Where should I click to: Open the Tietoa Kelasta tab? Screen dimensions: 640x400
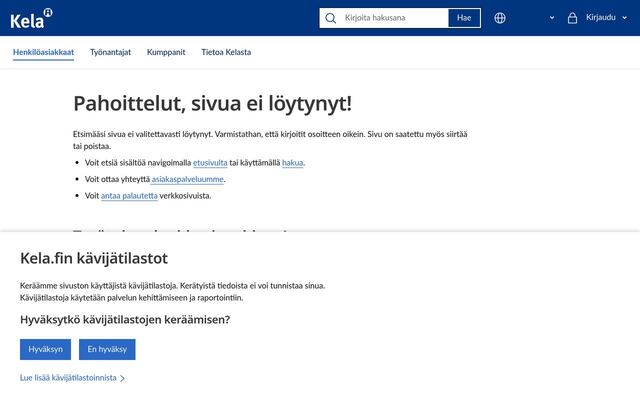point(226,52)
